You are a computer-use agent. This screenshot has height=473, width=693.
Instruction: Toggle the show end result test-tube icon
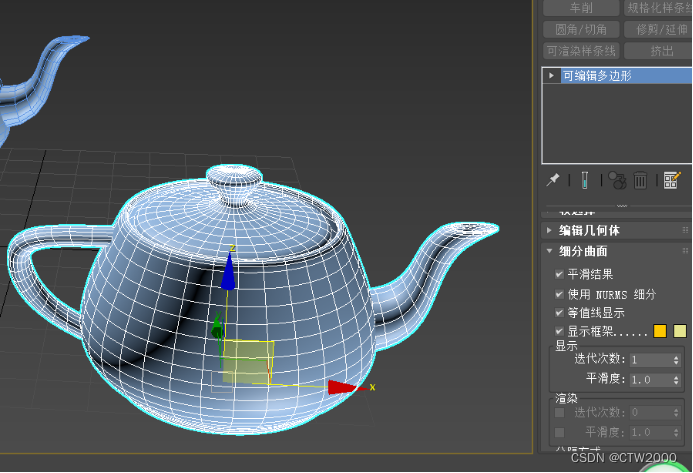pos(585,180)
